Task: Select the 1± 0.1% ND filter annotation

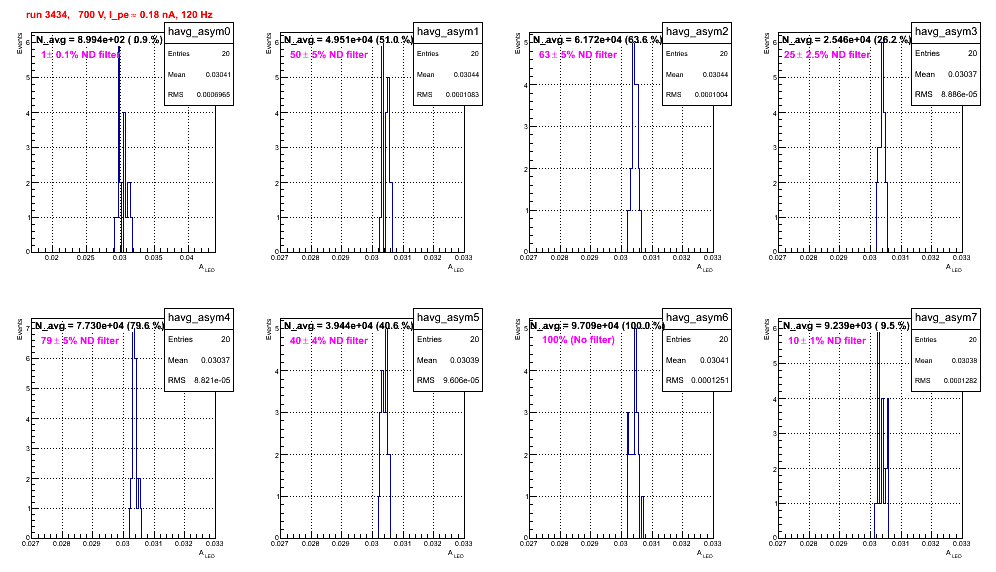Action: [80, 55]
